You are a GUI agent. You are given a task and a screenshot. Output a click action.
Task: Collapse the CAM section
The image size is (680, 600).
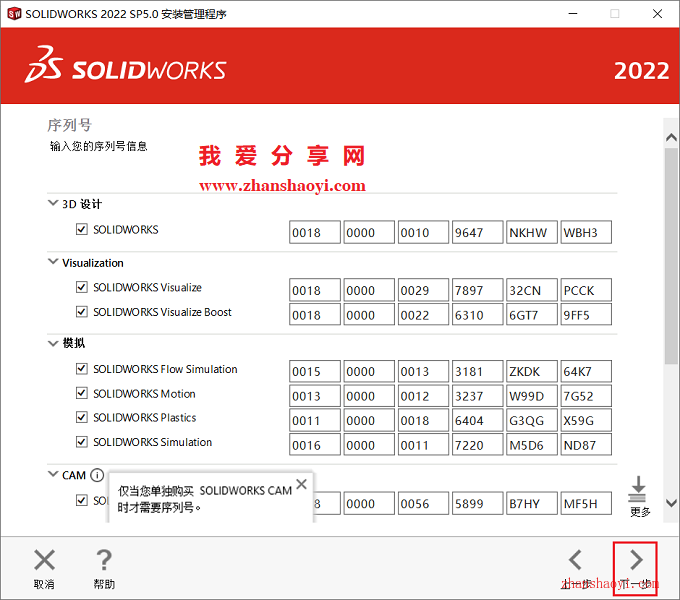tap(53, 474)
